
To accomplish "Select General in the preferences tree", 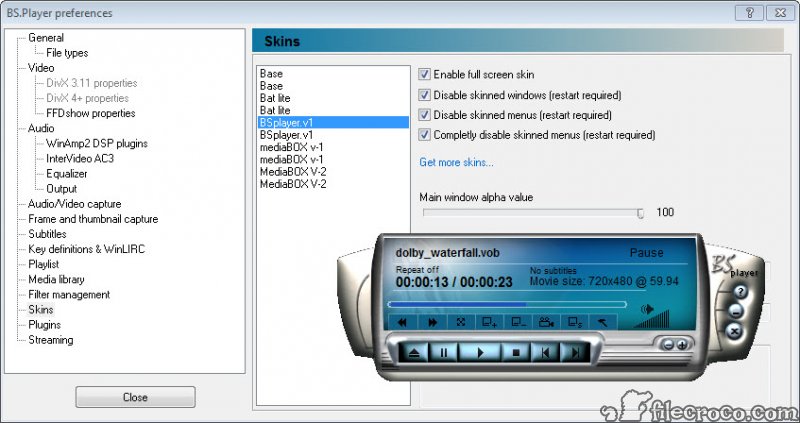I will (46, 38).
